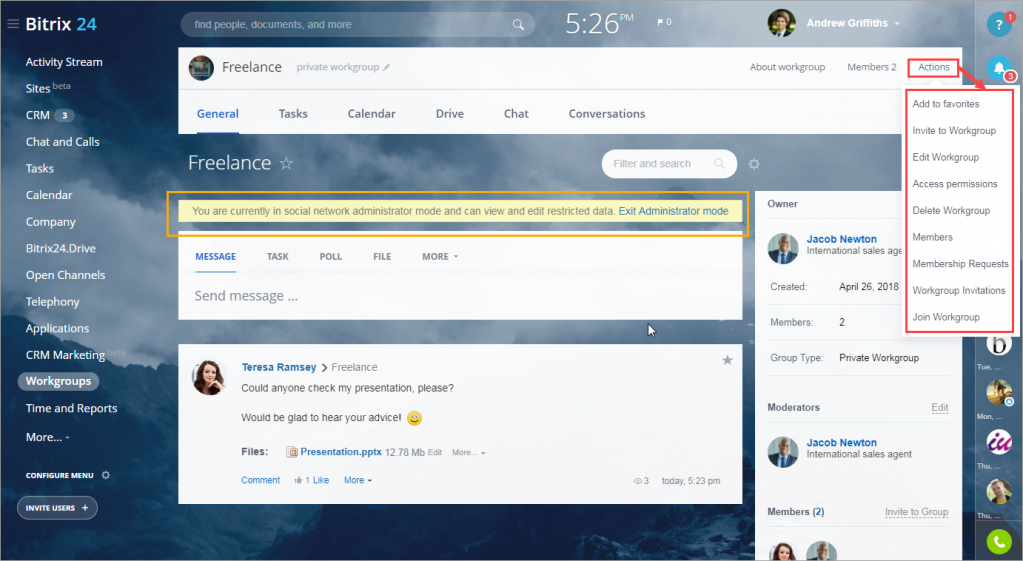Click in the Send message field

coord(460,296)
